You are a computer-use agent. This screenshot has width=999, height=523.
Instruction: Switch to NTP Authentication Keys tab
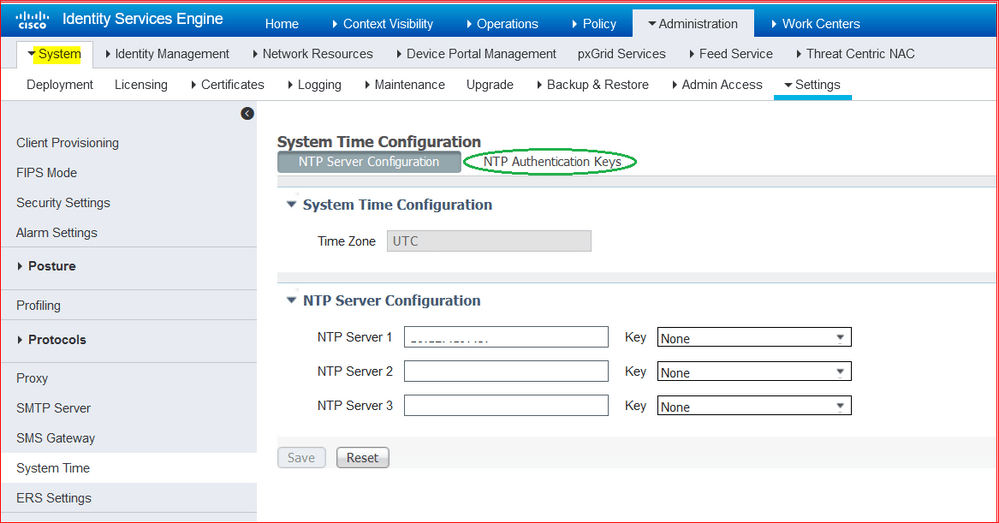coord(552,162)
